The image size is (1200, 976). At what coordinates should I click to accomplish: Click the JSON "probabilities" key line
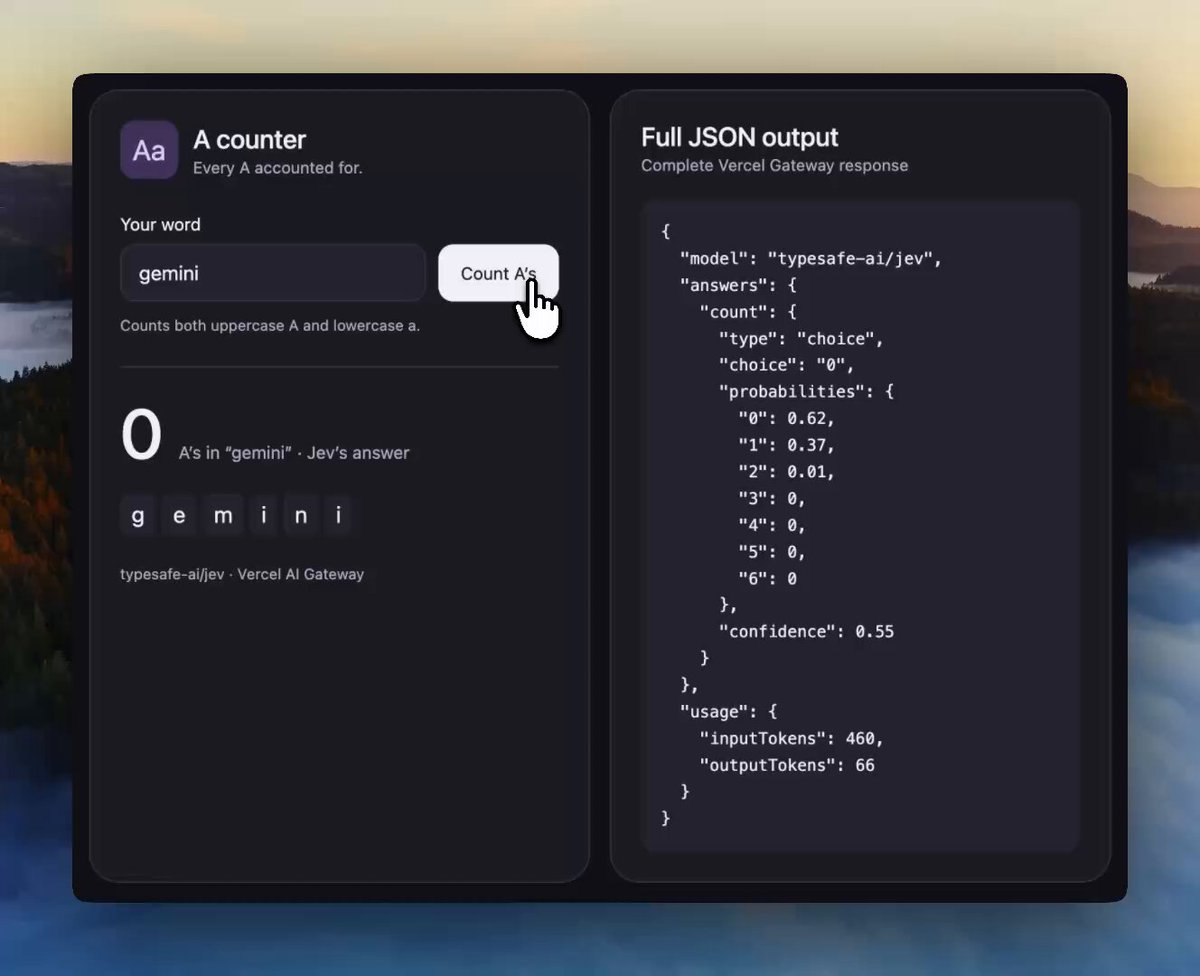806,392
